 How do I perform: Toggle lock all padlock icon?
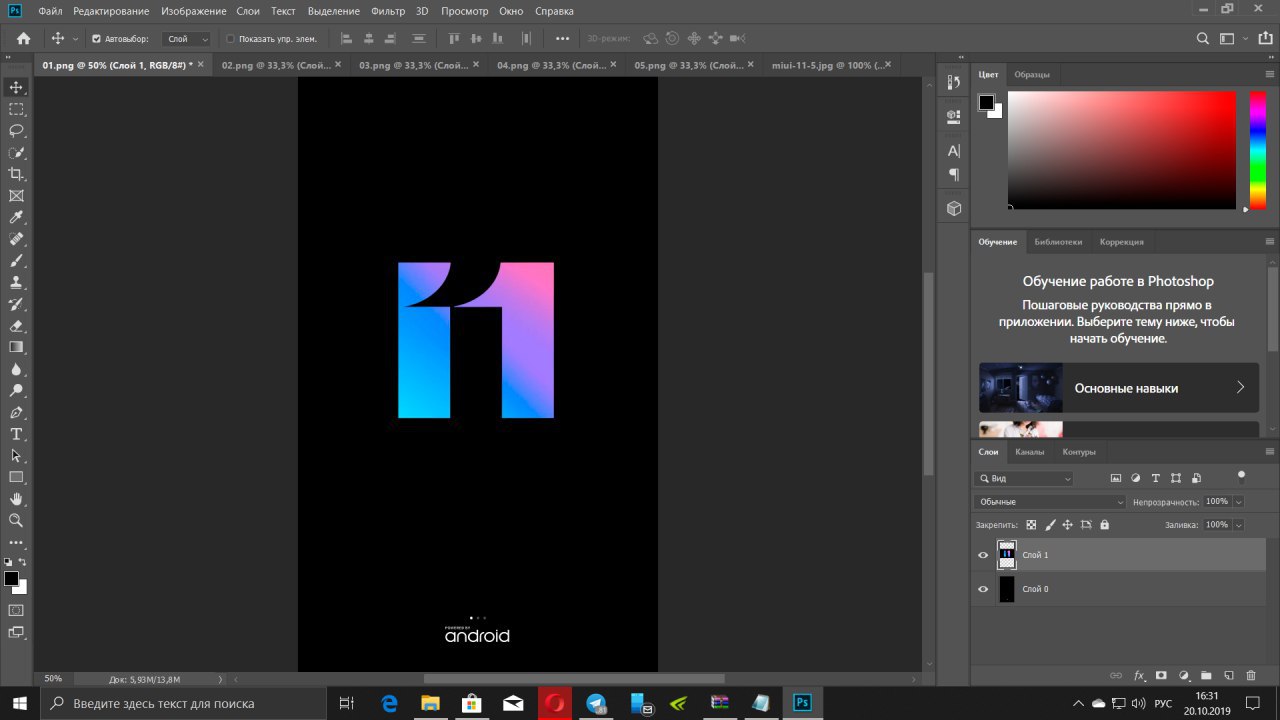pyautogui.click(x=1104, y=524)
